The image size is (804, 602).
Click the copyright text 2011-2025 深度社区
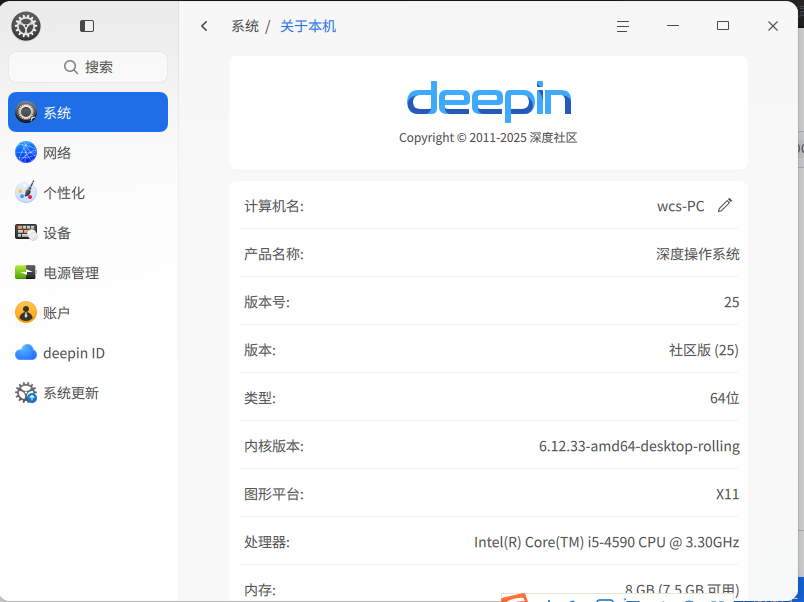click(488, 137)
